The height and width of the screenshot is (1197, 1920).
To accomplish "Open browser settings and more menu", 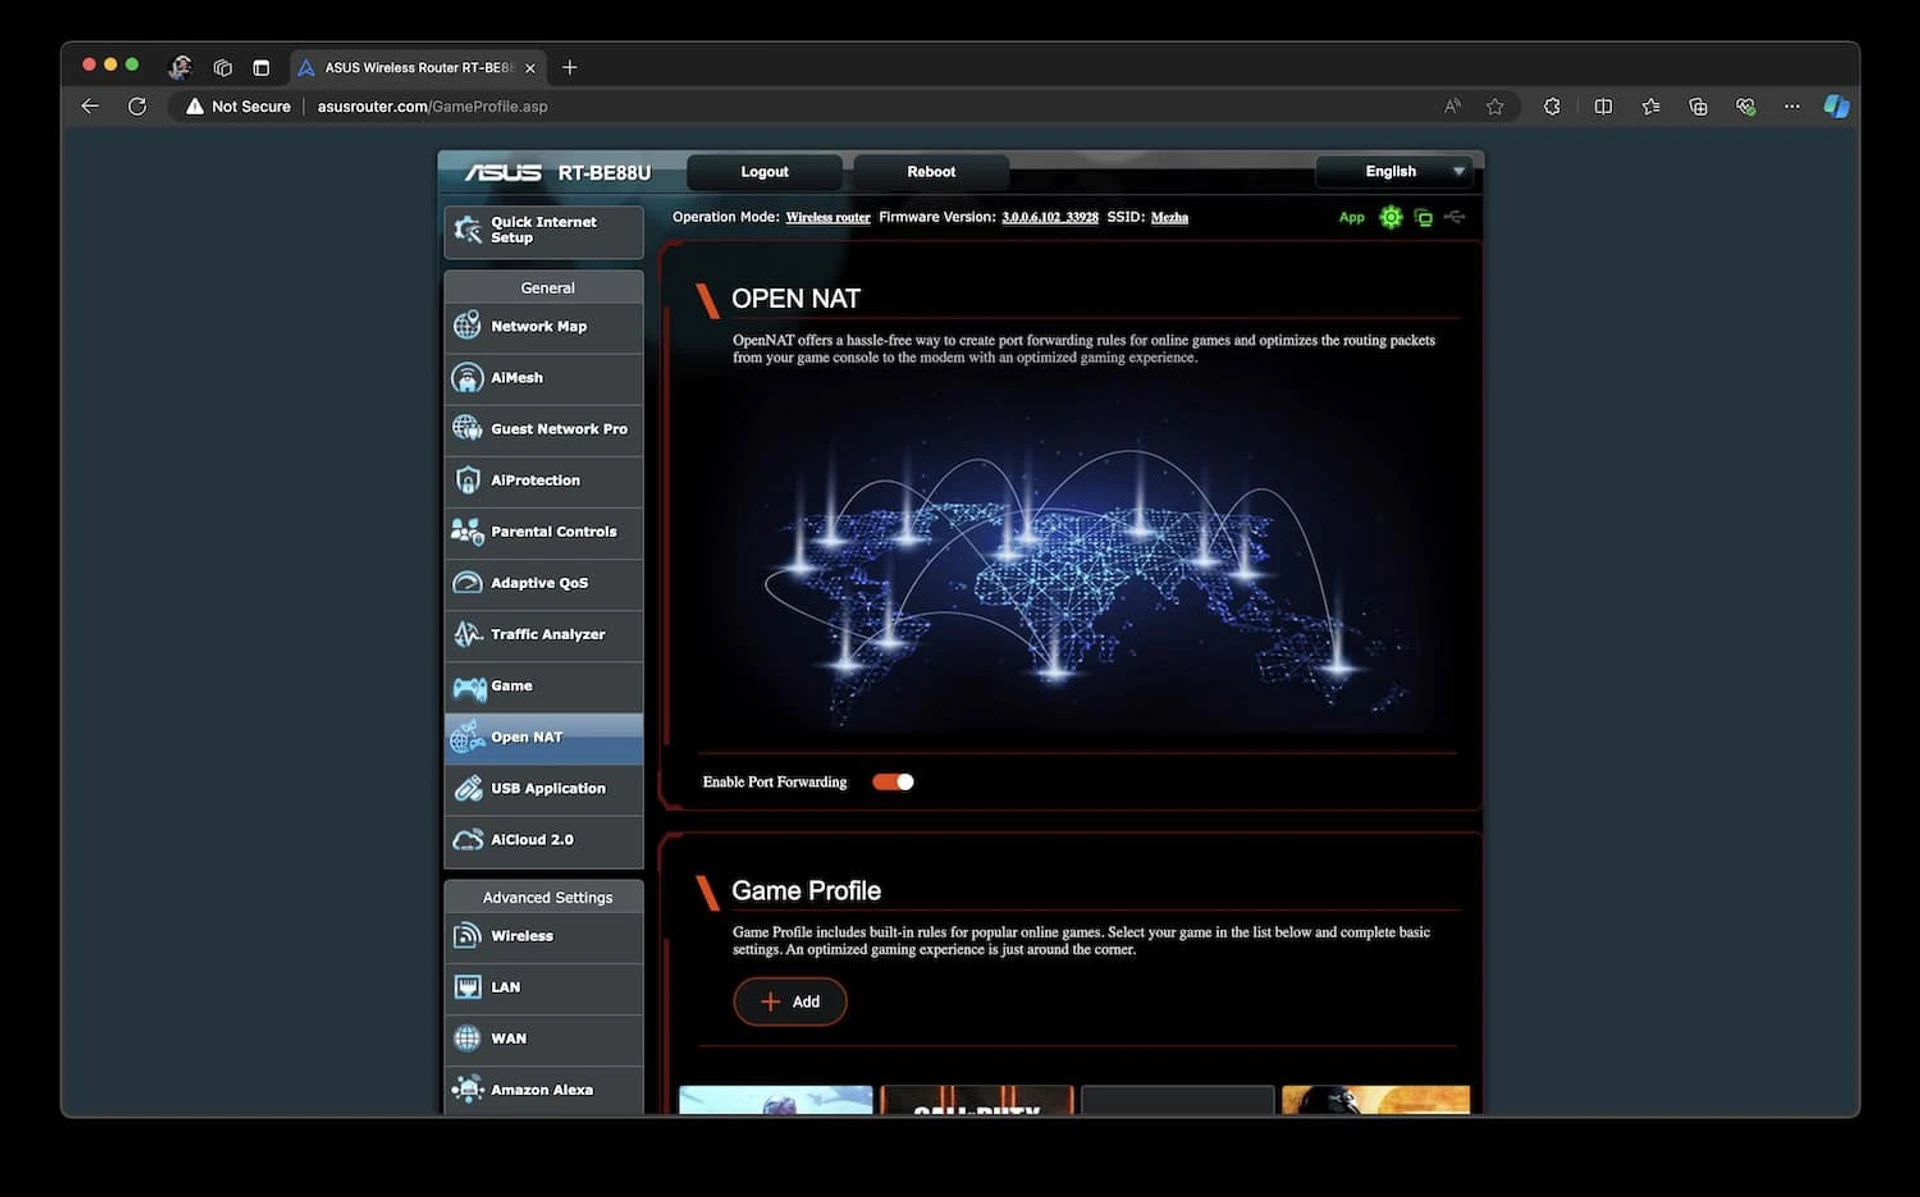I will pos(1791,106).
